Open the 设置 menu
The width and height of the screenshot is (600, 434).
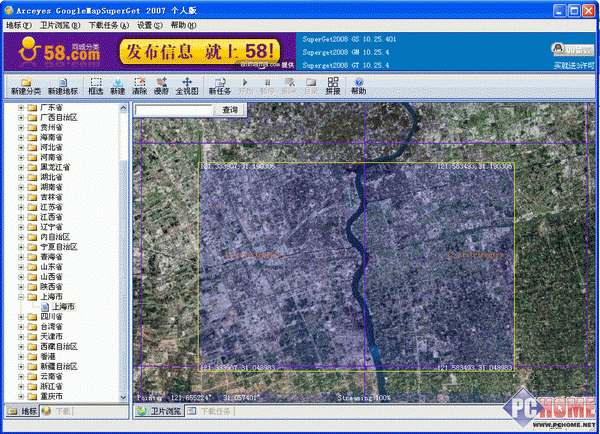pyautogui.click(x=149, y=24)
